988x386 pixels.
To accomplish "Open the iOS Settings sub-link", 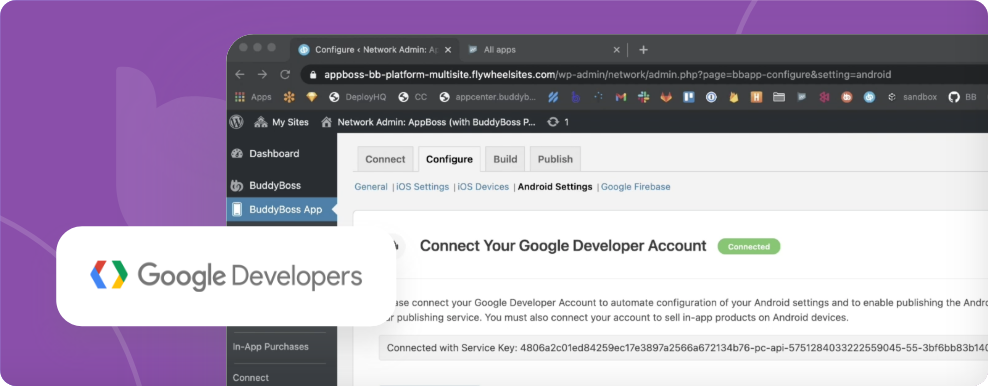I will click(423, 187).
